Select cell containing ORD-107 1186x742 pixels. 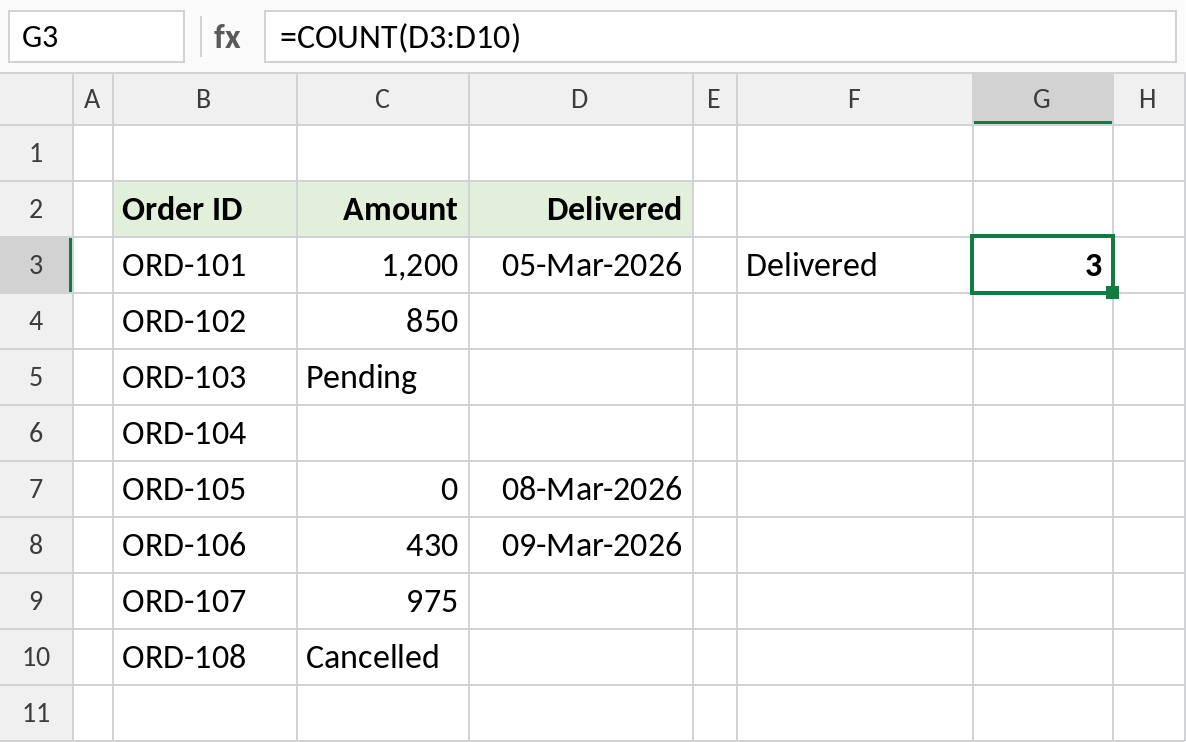(x=205, y=601)
